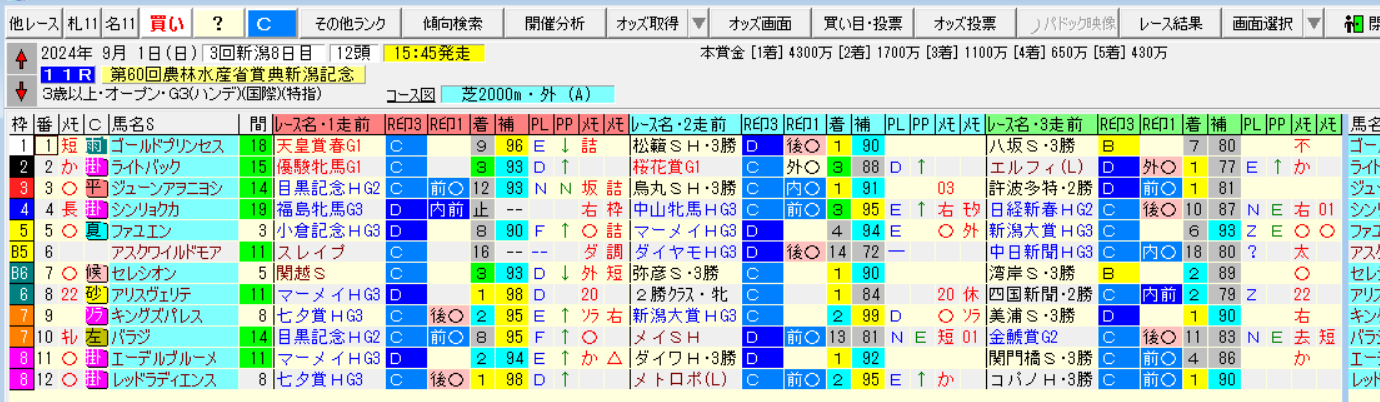Viewport: 1380px width, 402px height.
Task: Click the 平 mark beside ジューンアヲニヨシ
Action: coord(95,187)
